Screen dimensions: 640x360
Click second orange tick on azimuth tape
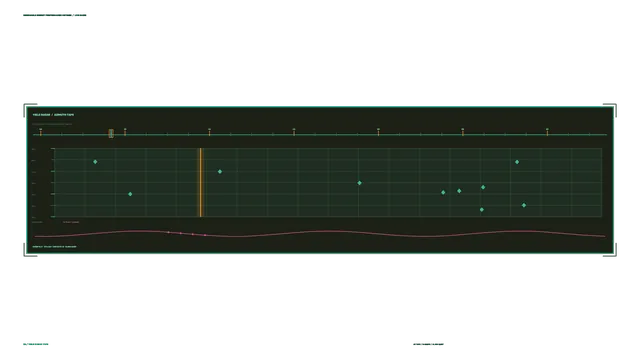pos(125,133)
